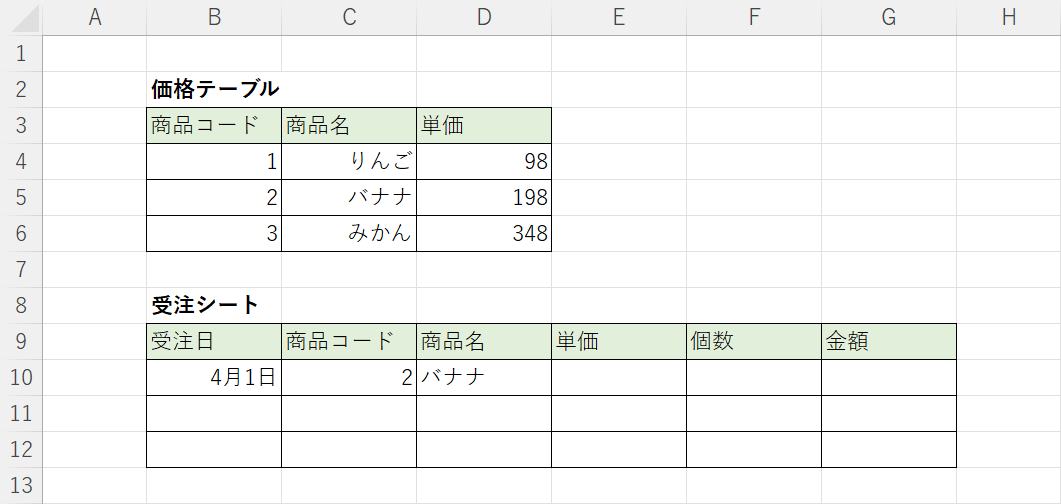Viewport: 1061px width, 504px height.
Task: Click the 単価 header in price table
Action: [x=484, y=125]
